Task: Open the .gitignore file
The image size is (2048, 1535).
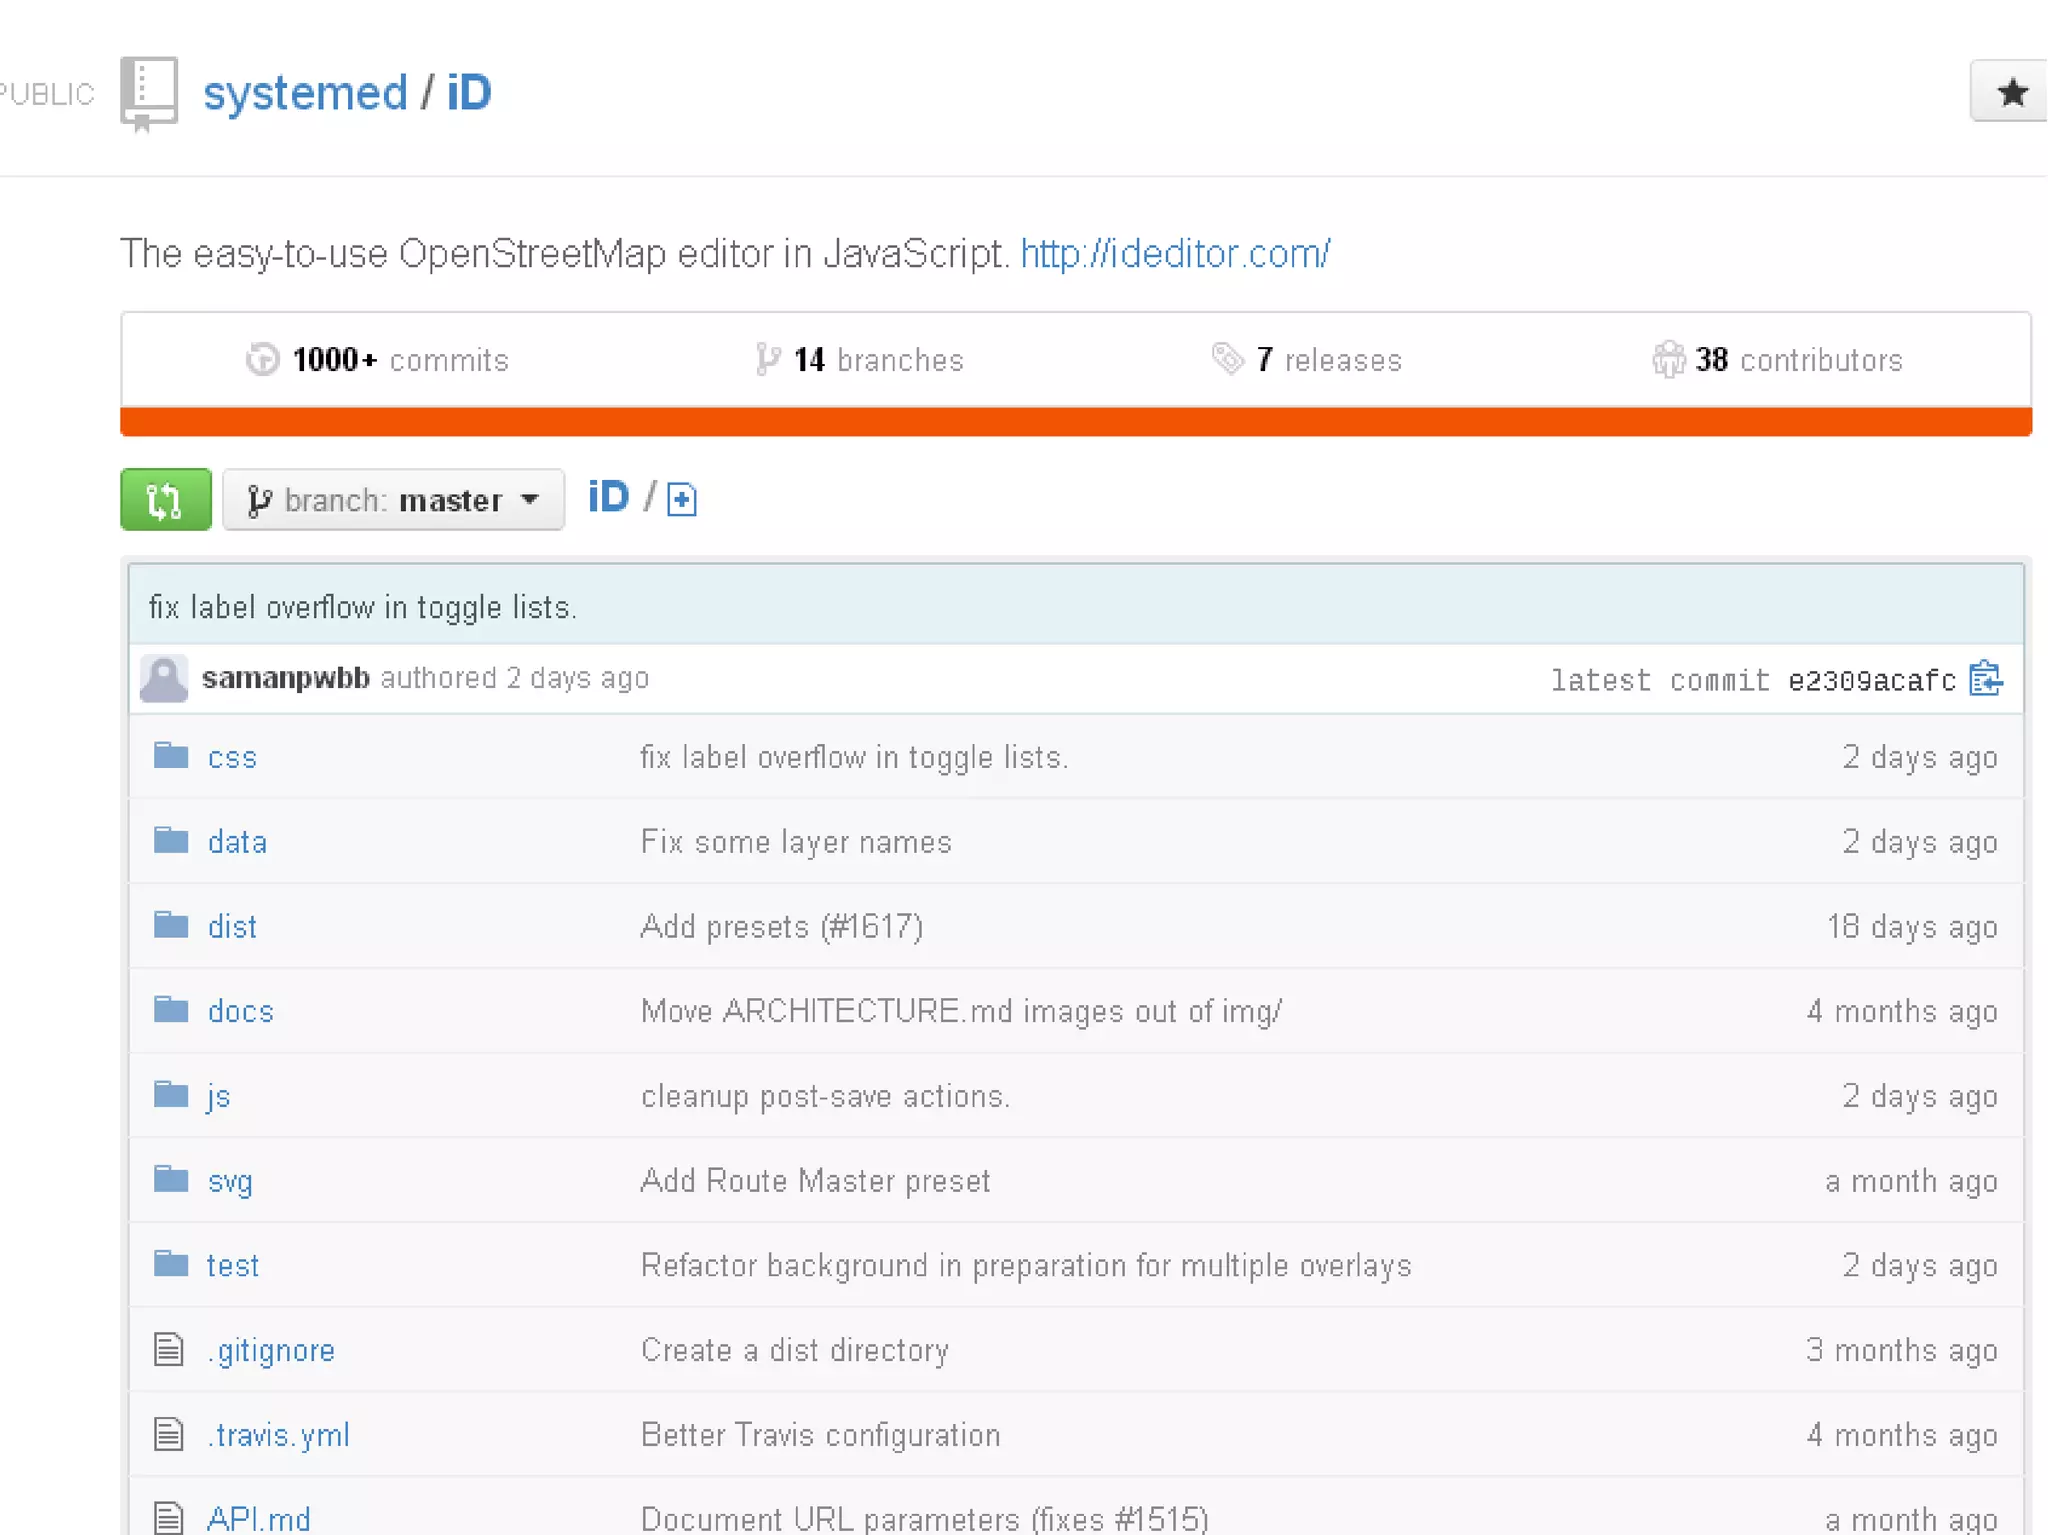Action: pos(271,1350)
